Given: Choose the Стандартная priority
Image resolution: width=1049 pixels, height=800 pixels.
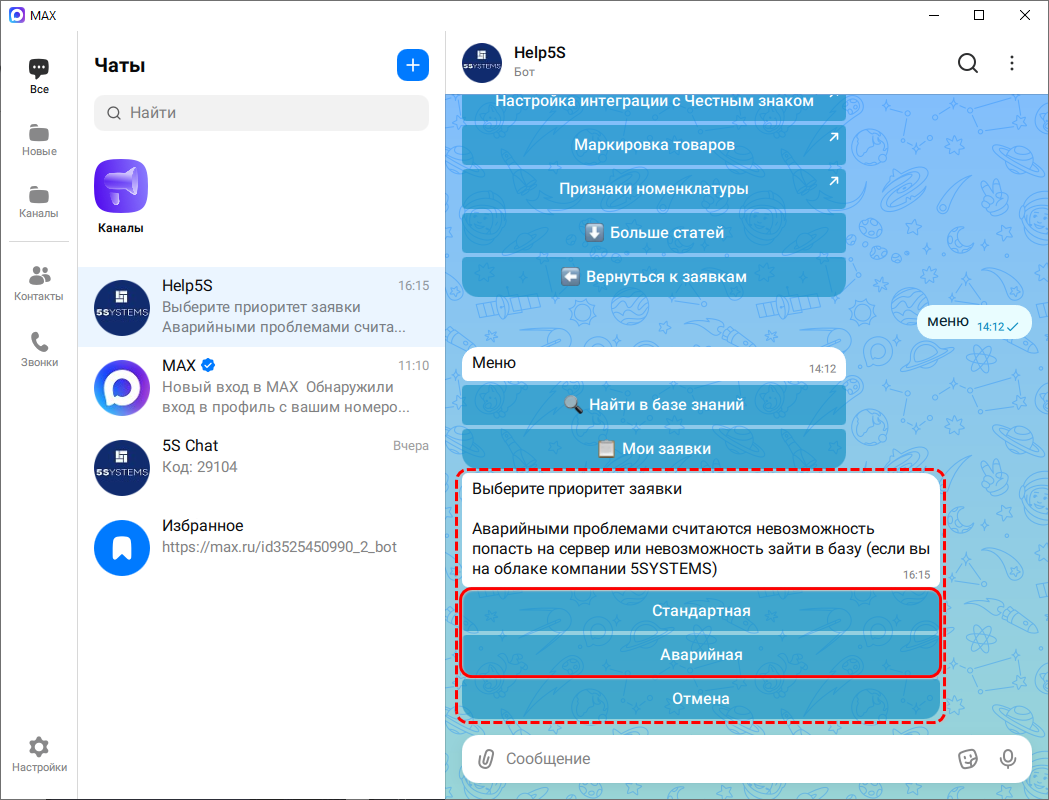Looking at the screenshot, I should click(701, 611).
